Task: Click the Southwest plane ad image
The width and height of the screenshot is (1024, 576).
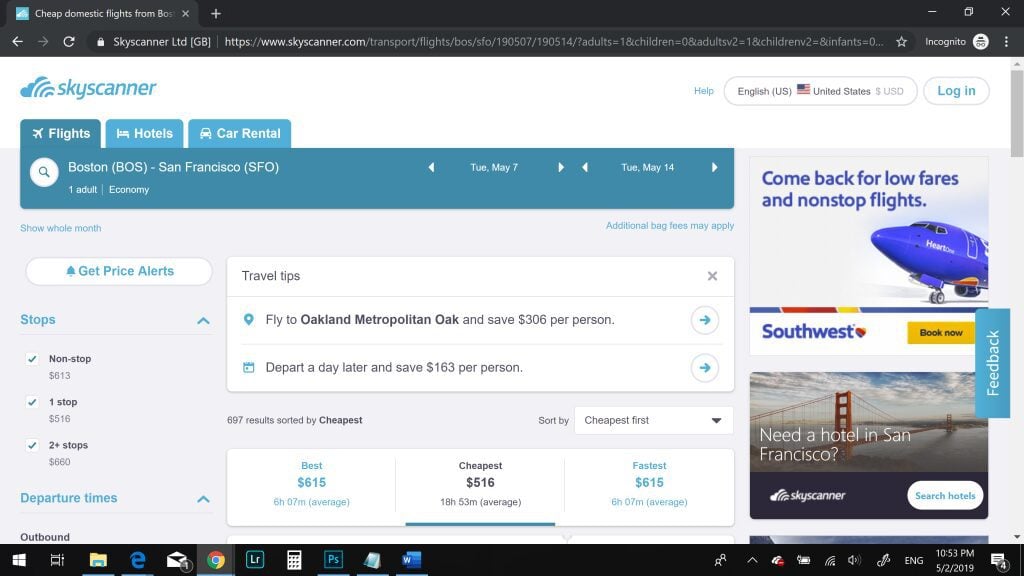Action: click(928, 261)
